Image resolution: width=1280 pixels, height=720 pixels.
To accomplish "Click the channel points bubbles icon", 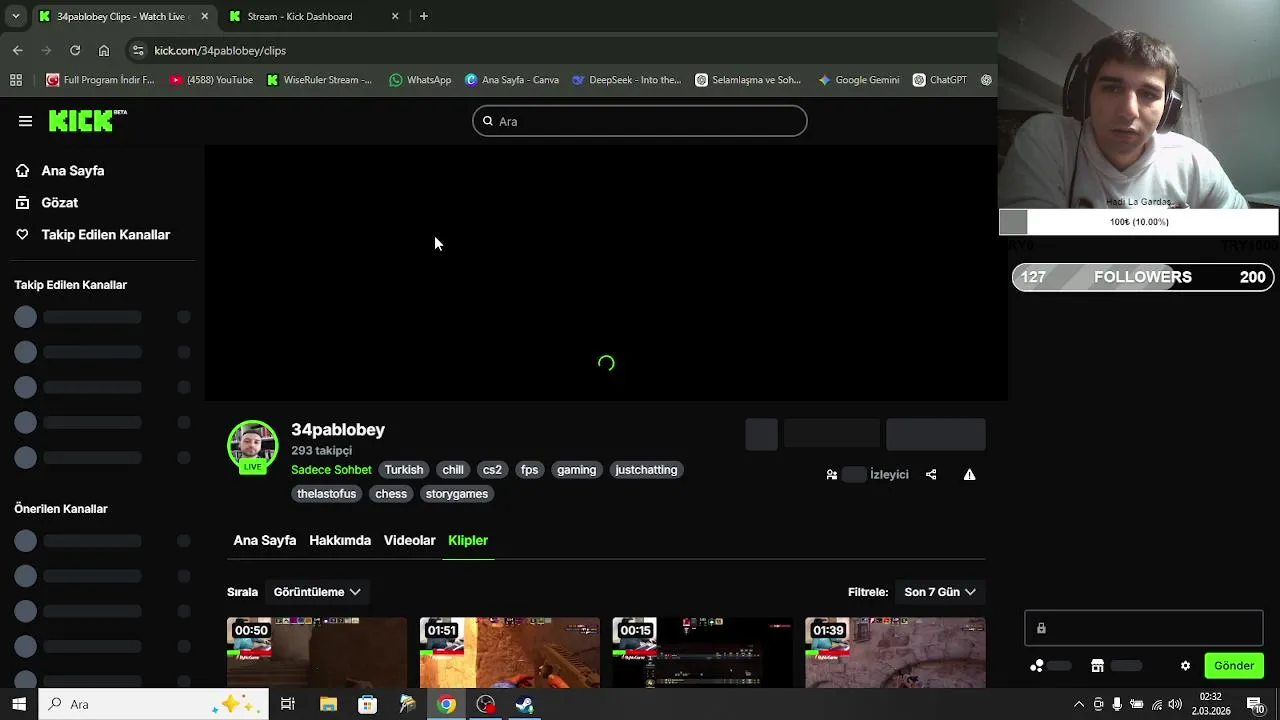I will [1037, 666].
